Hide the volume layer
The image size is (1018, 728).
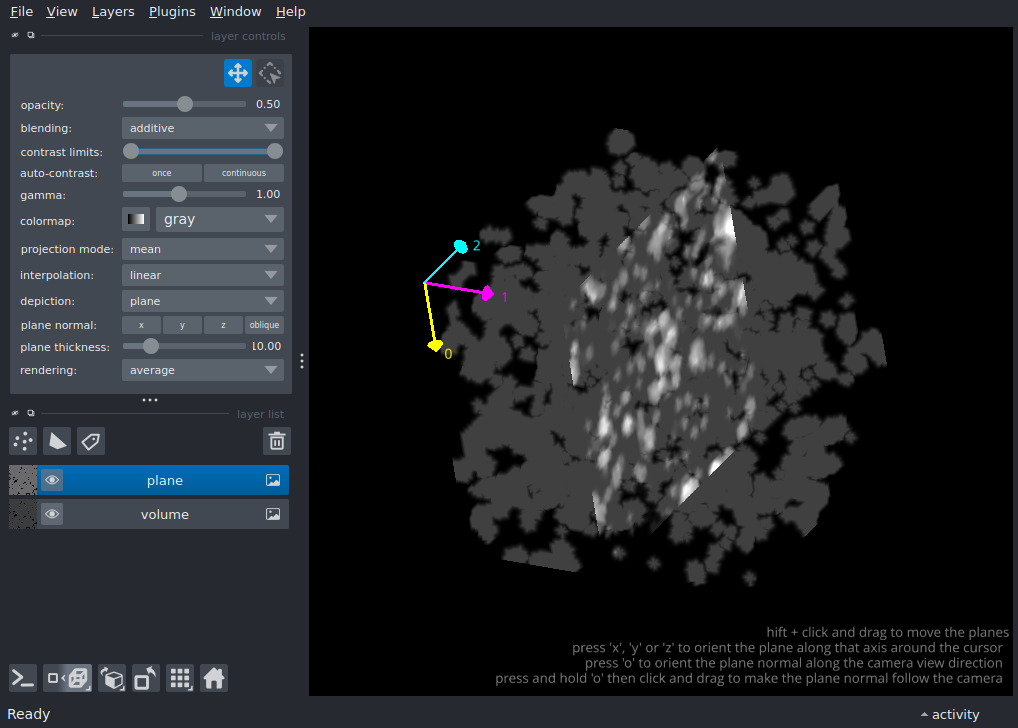coord(51,514)
